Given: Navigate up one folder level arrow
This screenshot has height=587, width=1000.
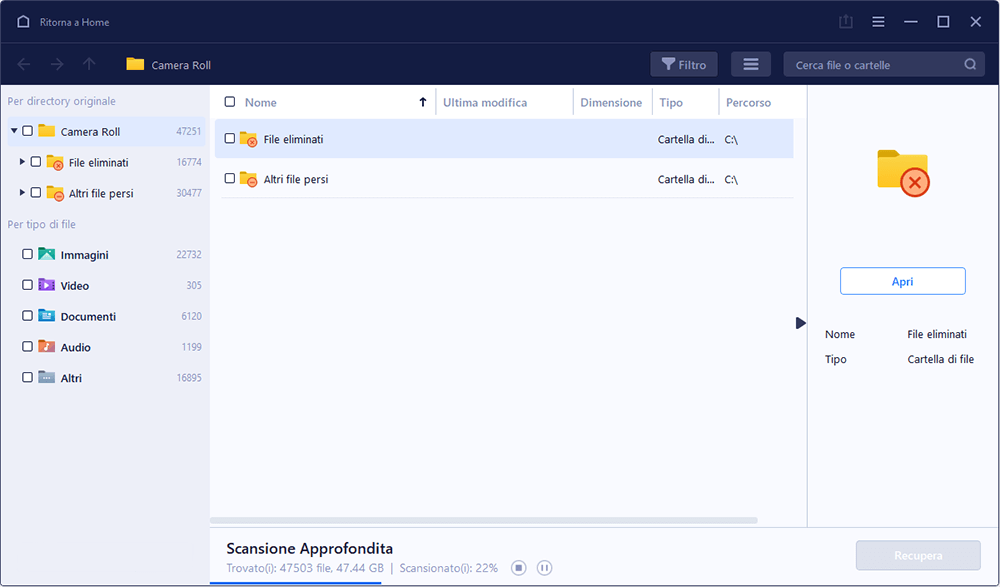Looking at the screenshot, I should (89, 64).
